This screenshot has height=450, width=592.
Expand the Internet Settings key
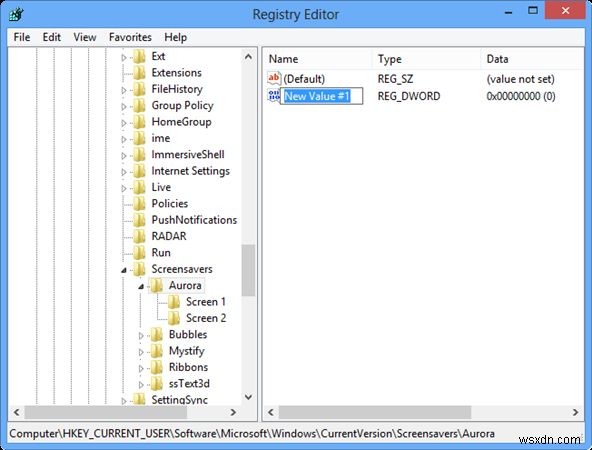[x=124, y=172]
